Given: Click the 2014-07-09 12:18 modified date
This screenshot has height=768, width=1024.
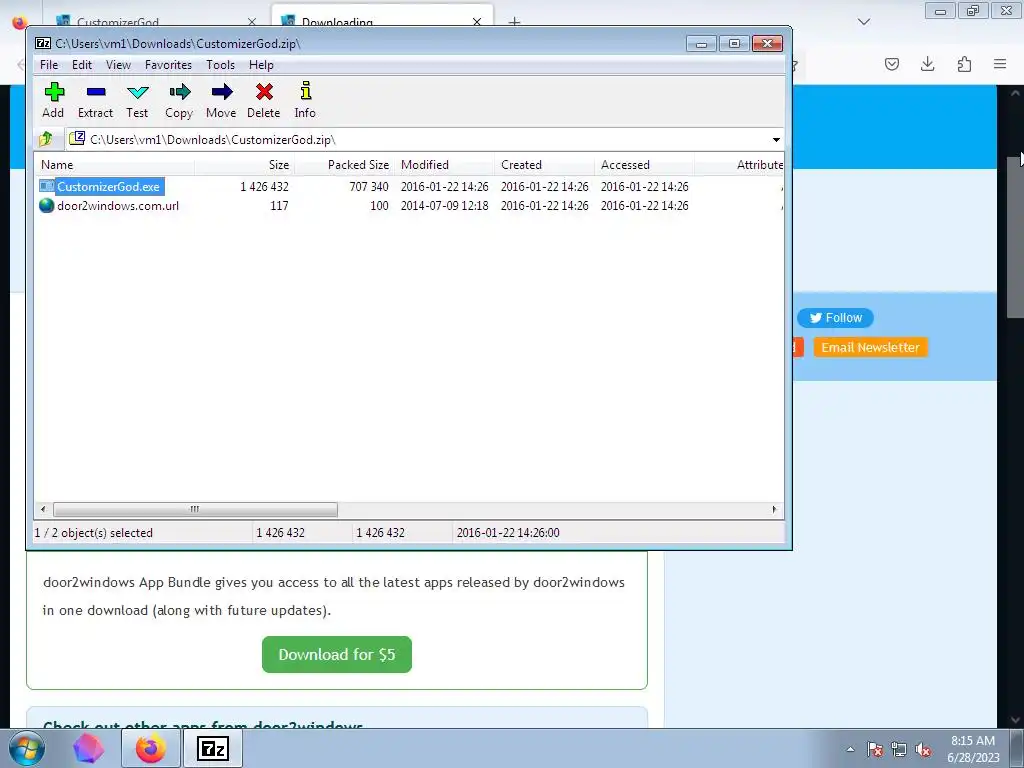Looking at the screenshot, I should click(445, 206).
